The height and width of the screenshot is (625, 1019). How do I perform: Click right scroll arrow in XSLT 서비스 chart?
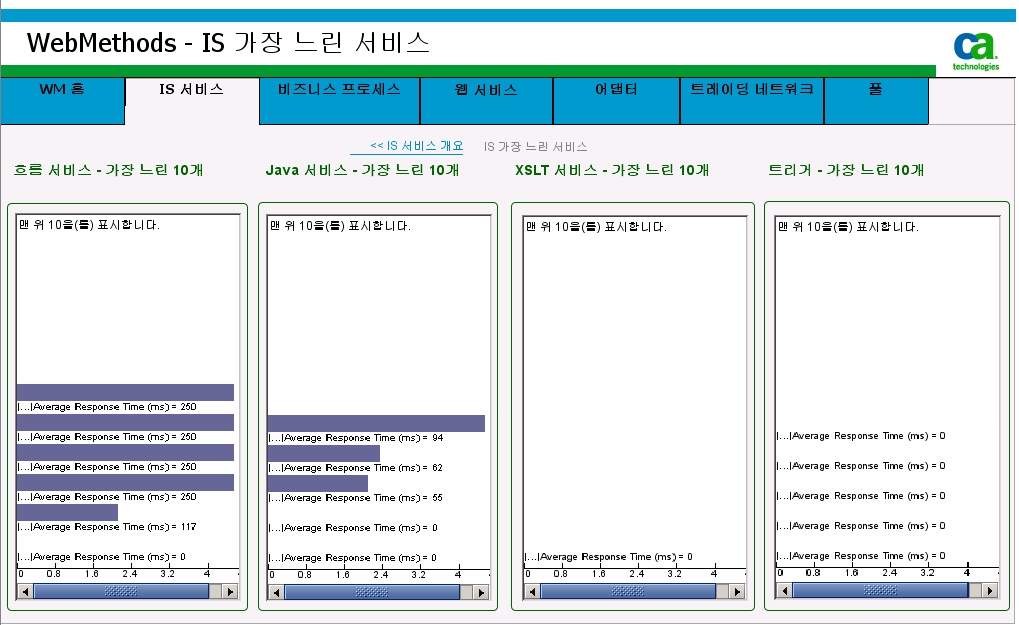(x=737, y=591)
